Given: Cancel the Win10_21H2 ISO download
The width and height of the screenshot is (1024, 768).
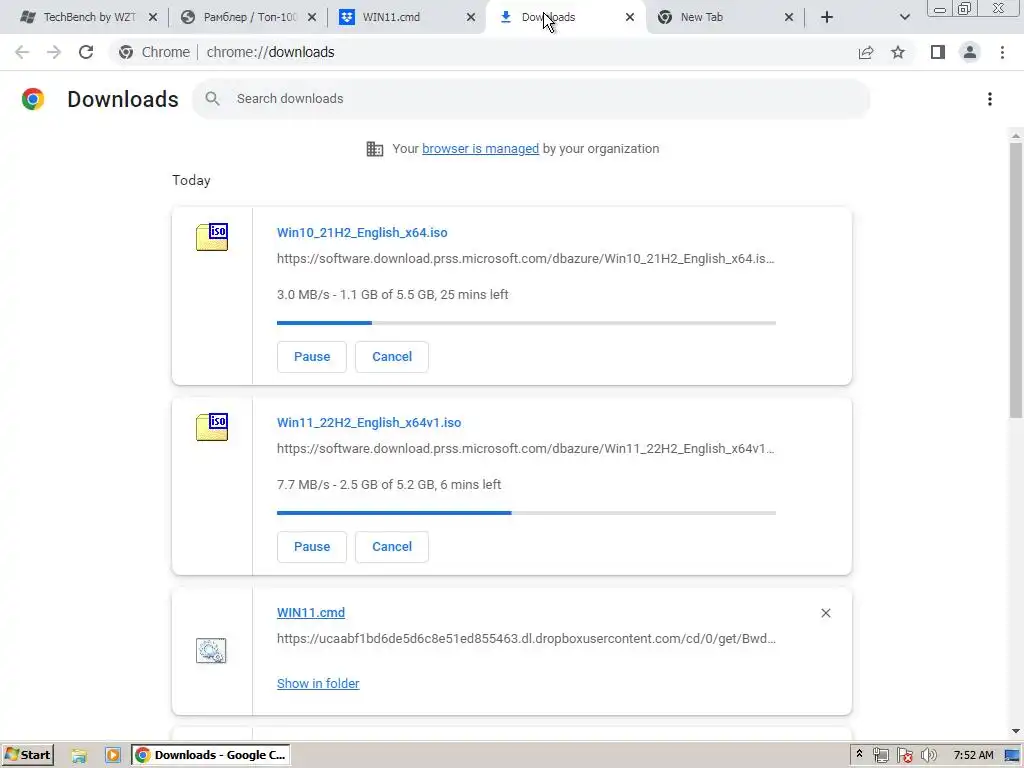Looking at the screenshot, I should pyautogui.click(x=392, y=357).
